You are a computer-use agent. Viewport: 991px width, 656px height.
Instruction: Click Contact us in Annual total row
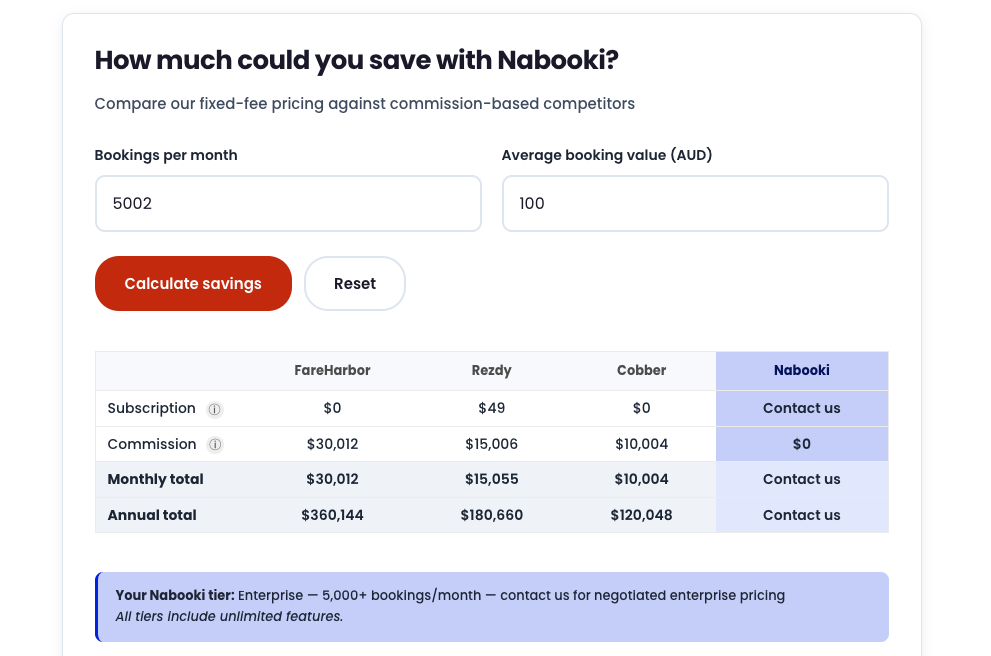[802, 515]
